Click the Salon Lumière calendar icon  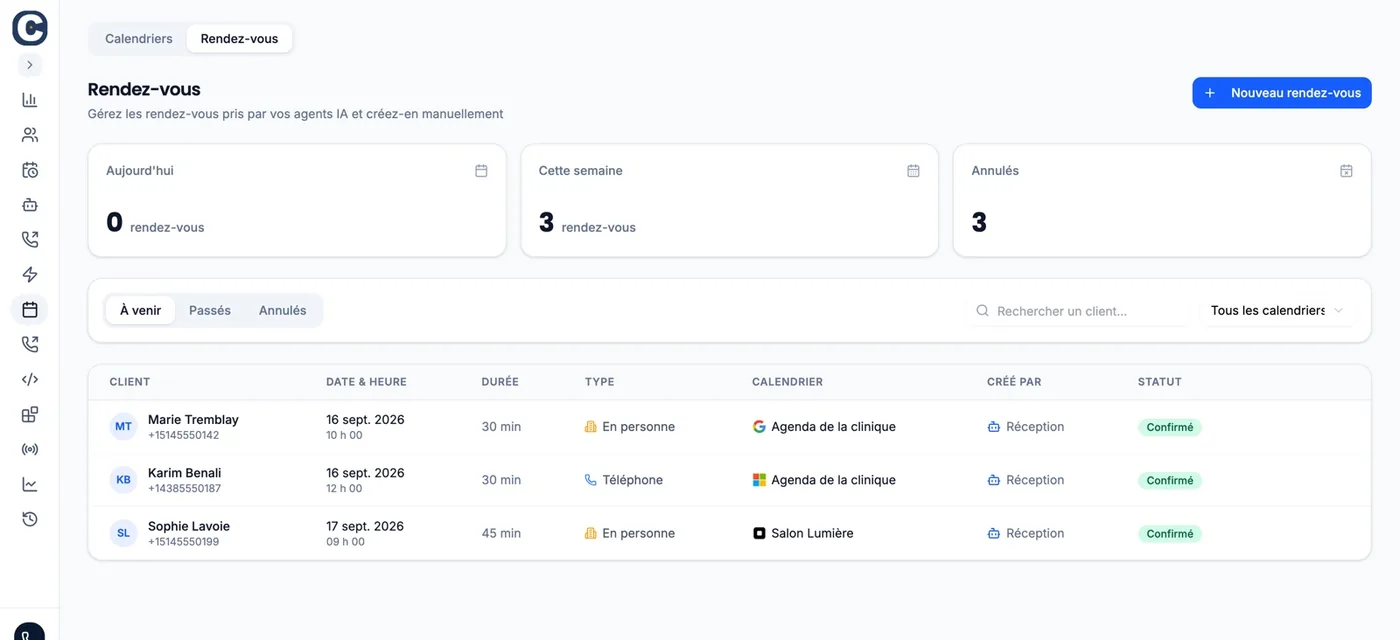tap(759, 533)
